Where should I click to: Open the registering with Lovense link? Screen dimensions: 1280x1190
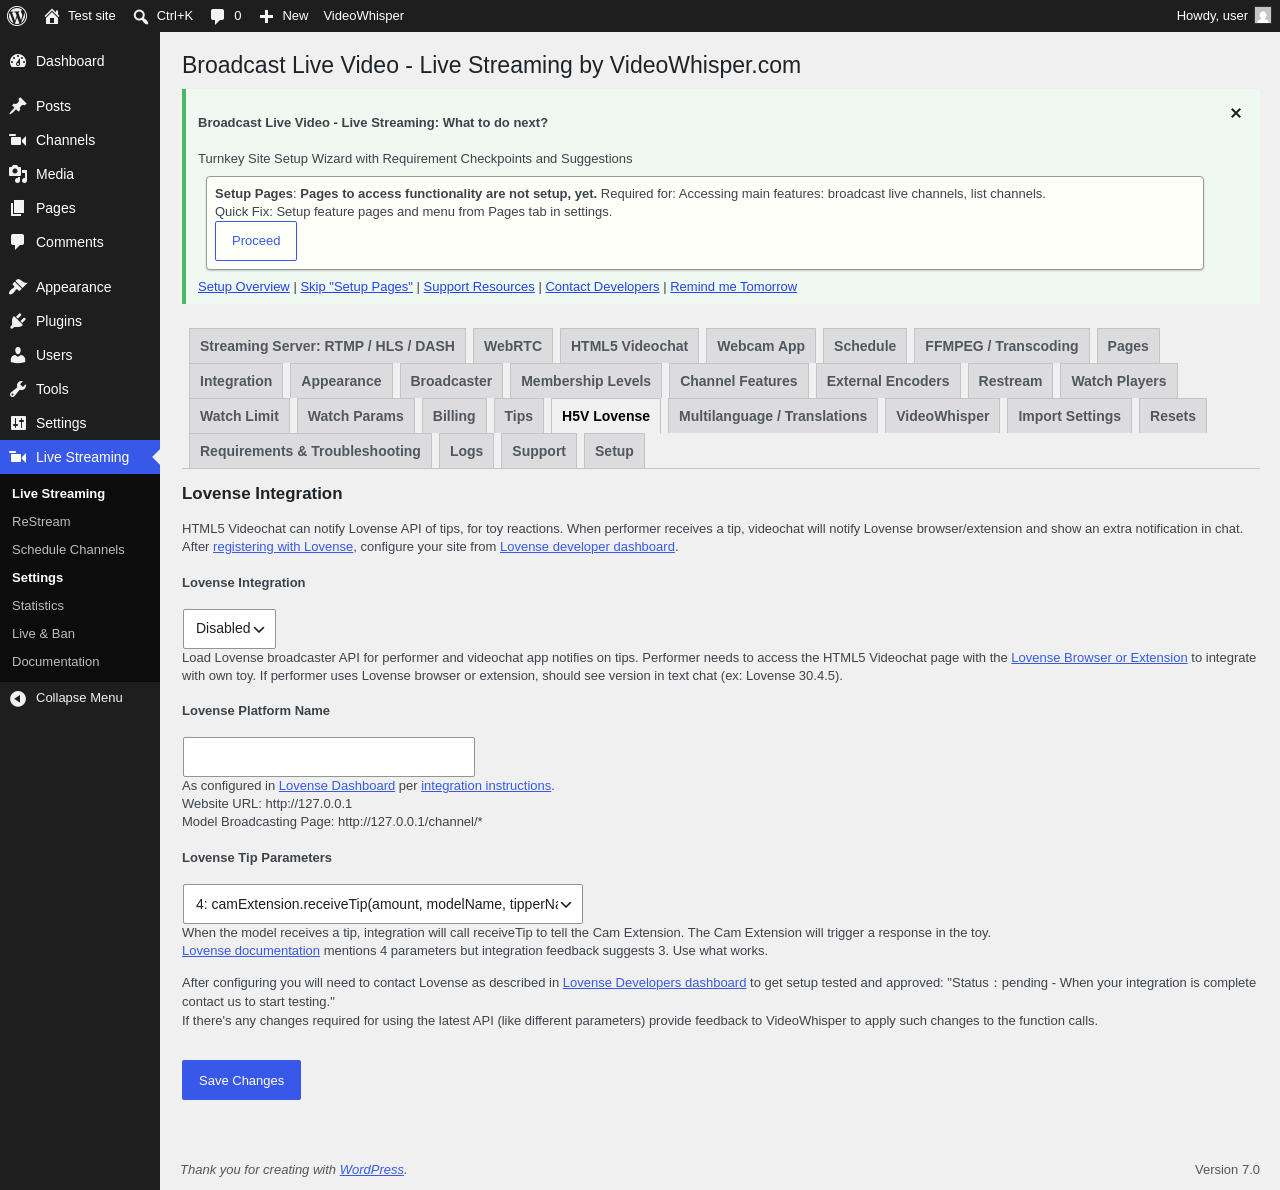[x=283, y=547]
